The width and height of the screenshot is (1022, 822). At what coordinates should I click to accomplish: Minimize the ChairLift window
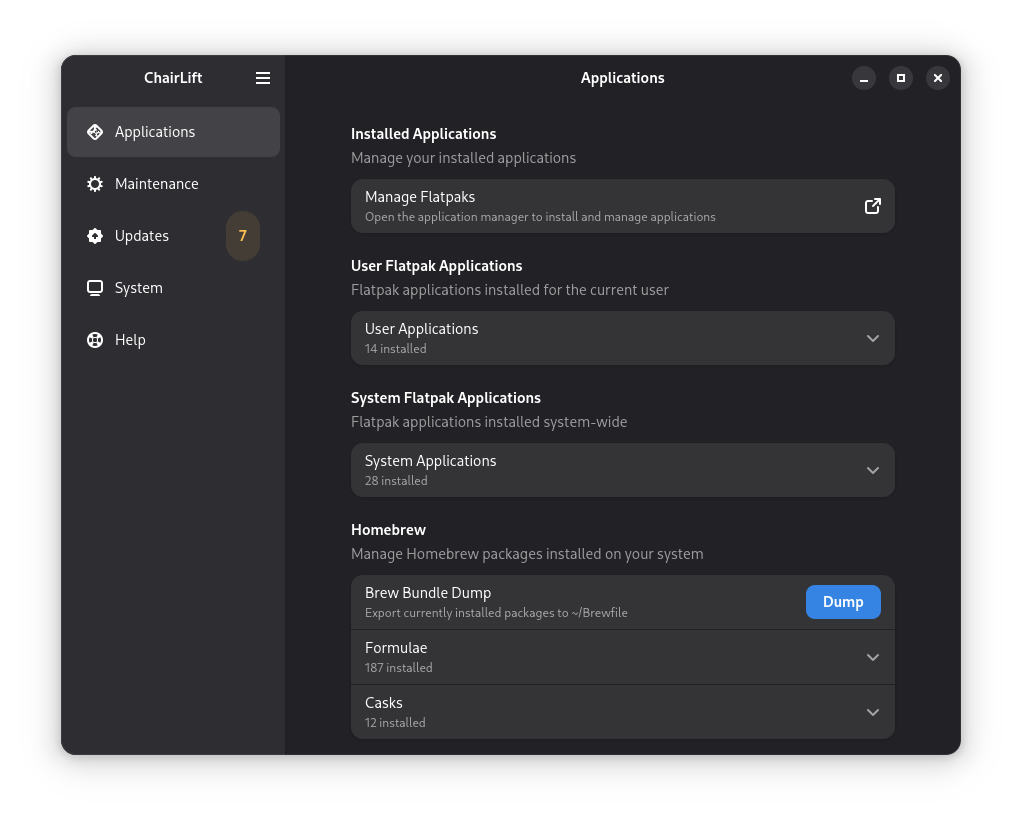tap(864, 78)
